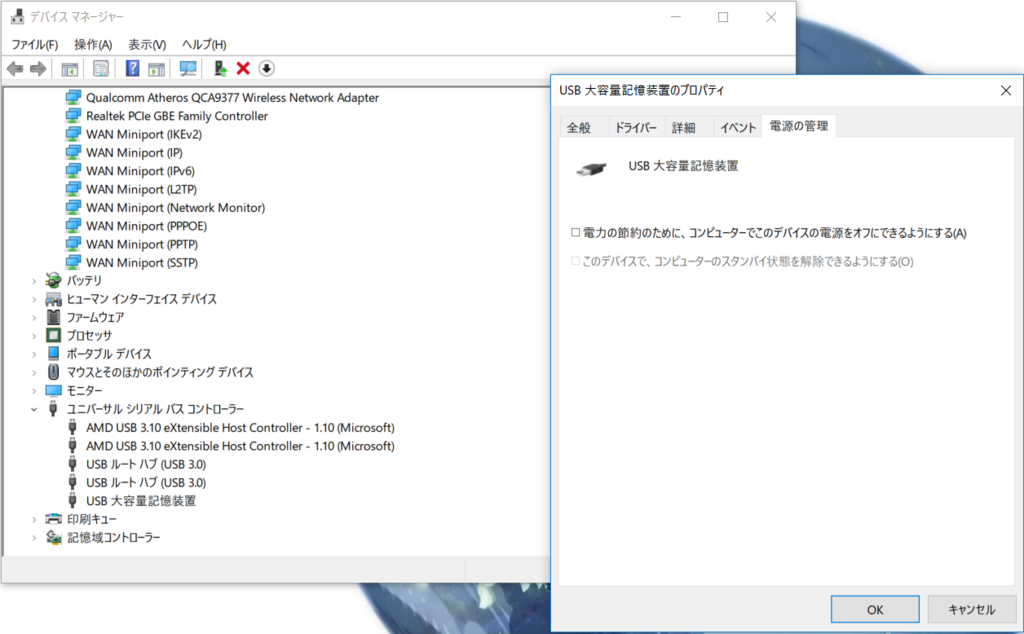Select USB 大容量記憶装置 in device tree
The width and height of the screenshot is (1024, 634).
tap(141, 501)
